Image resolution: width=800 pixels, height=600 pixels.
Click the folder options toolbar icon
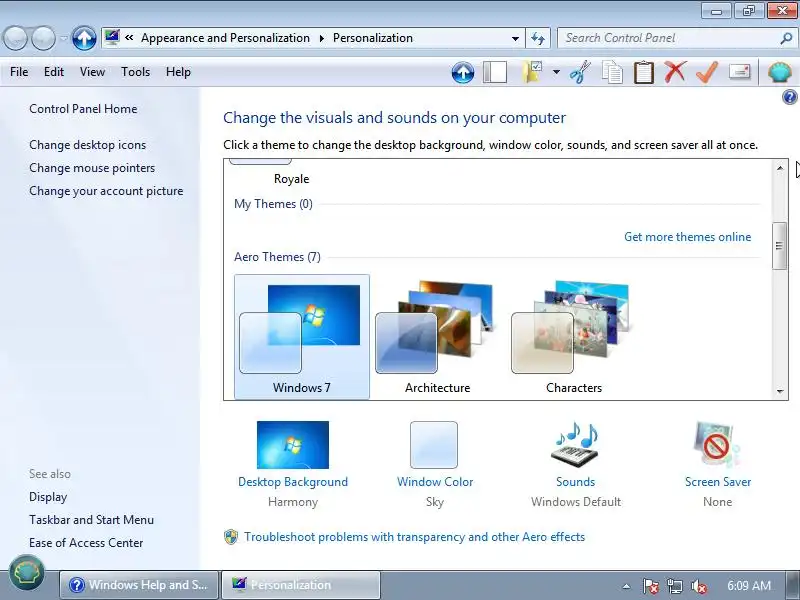(x=532, y=72)
